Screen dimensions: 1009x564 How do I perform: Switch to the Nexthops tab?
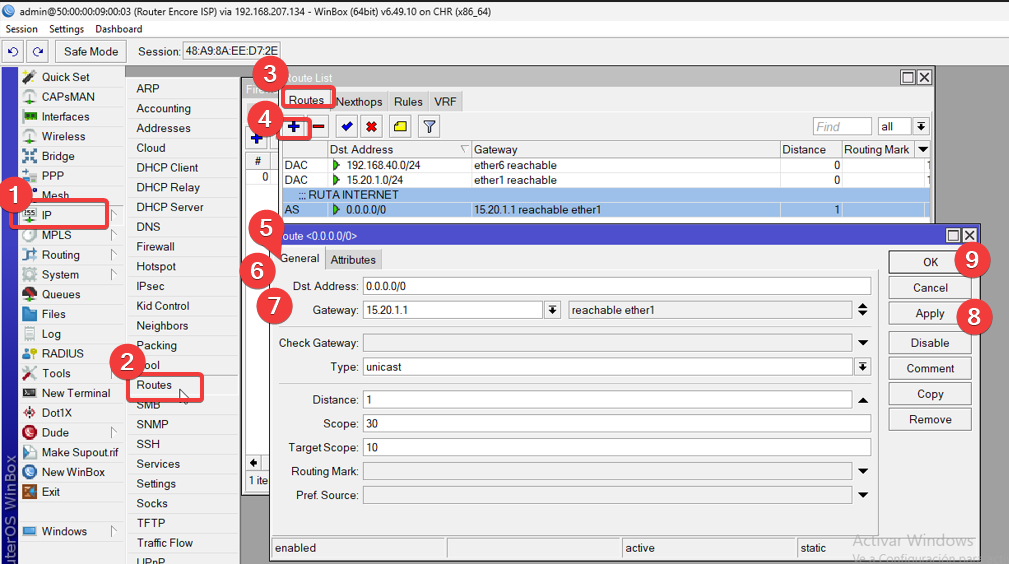click(x=359, y=102)
